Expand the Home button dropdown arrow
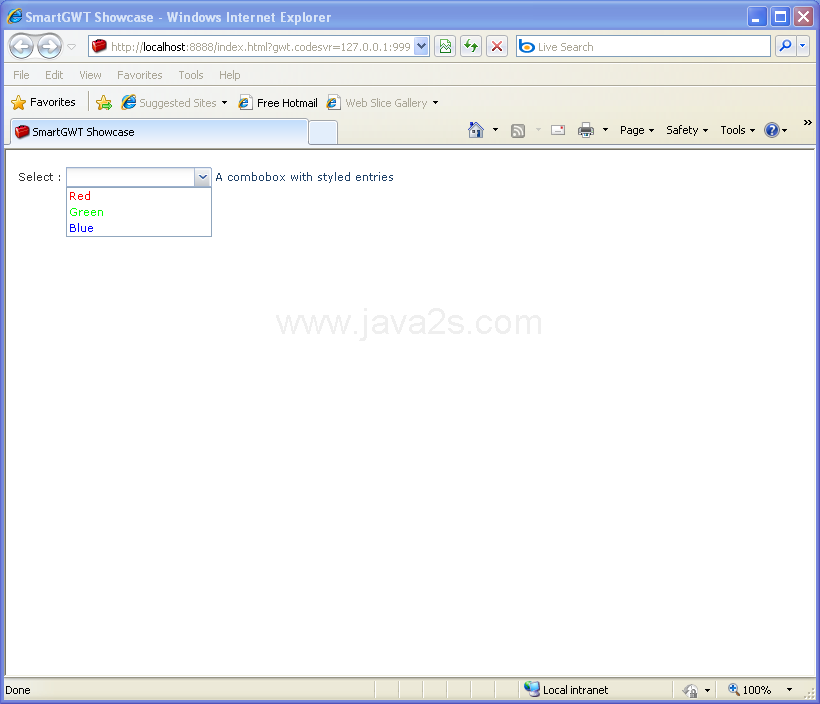The width and height of the screenshot is (820, 704). (495, 130)
